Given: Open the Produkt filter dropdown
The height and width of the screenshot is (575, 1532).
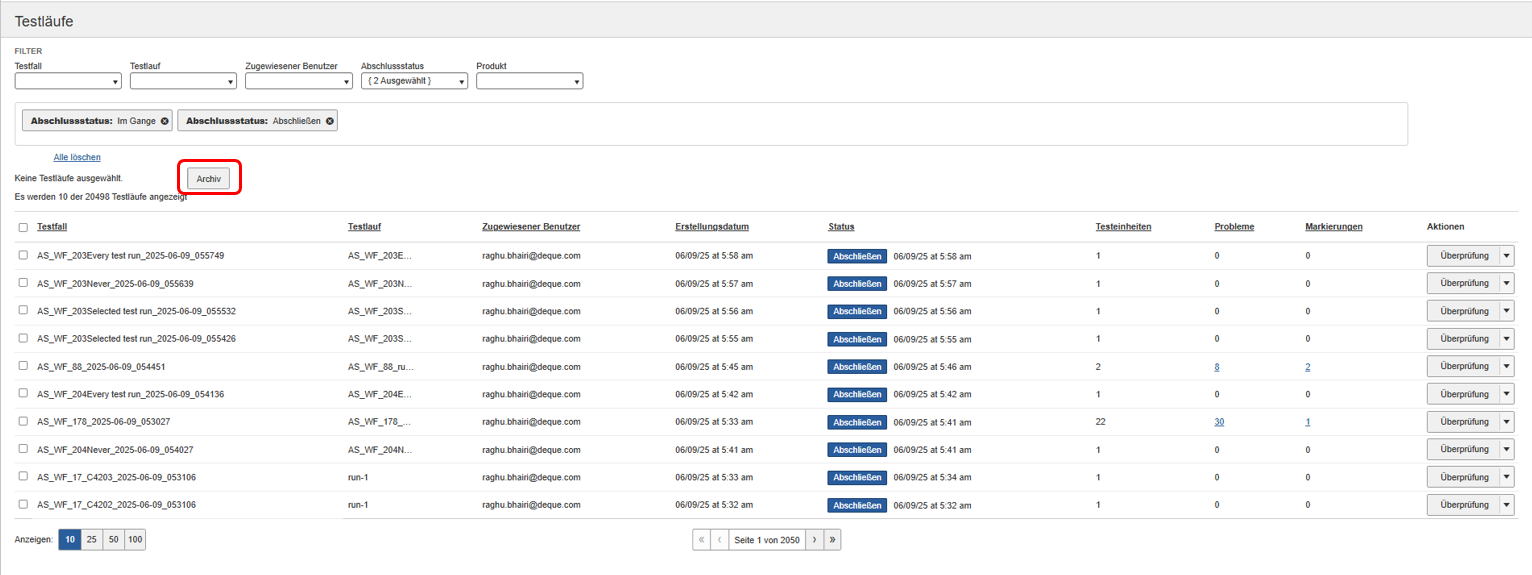Looking at the screenshot, I should coord(529,81).
